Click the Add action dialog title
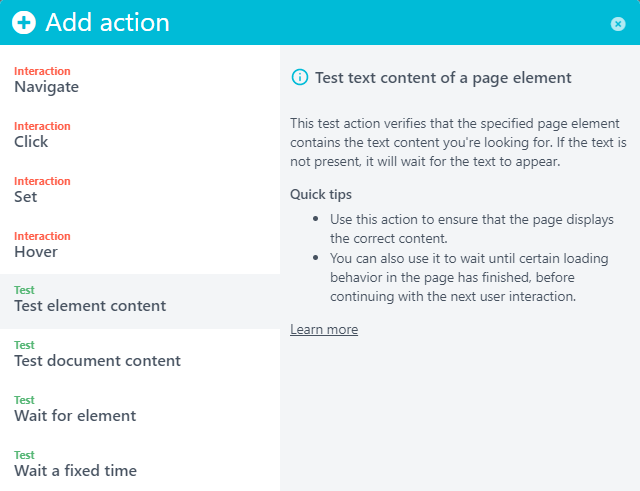Screen dimensions: 640x491 [107, 23]
